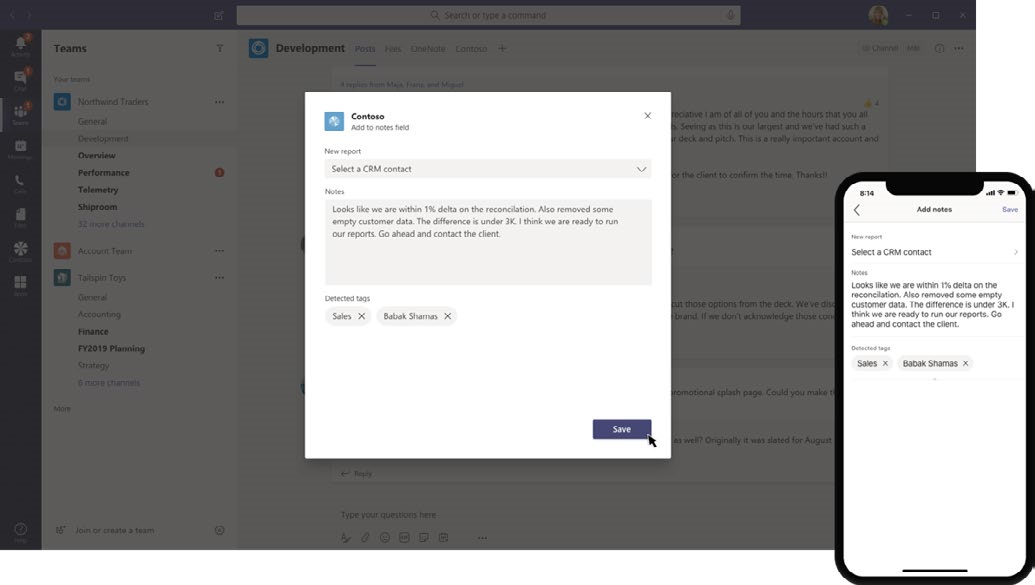The image size is (1035, 585).
Task: Open Calls phone icon in left rail
Action: tap(20, 184)
